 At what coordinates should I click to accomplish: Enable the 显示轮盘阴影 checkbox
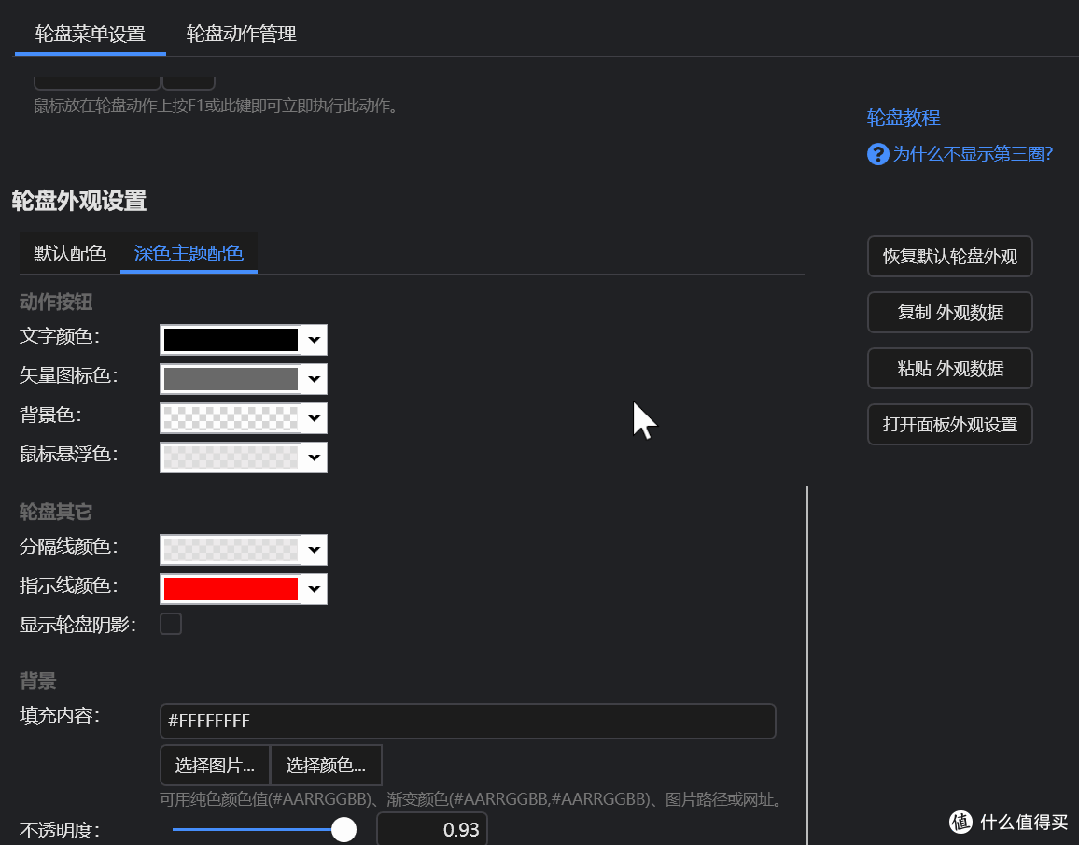tap(171, 623)
